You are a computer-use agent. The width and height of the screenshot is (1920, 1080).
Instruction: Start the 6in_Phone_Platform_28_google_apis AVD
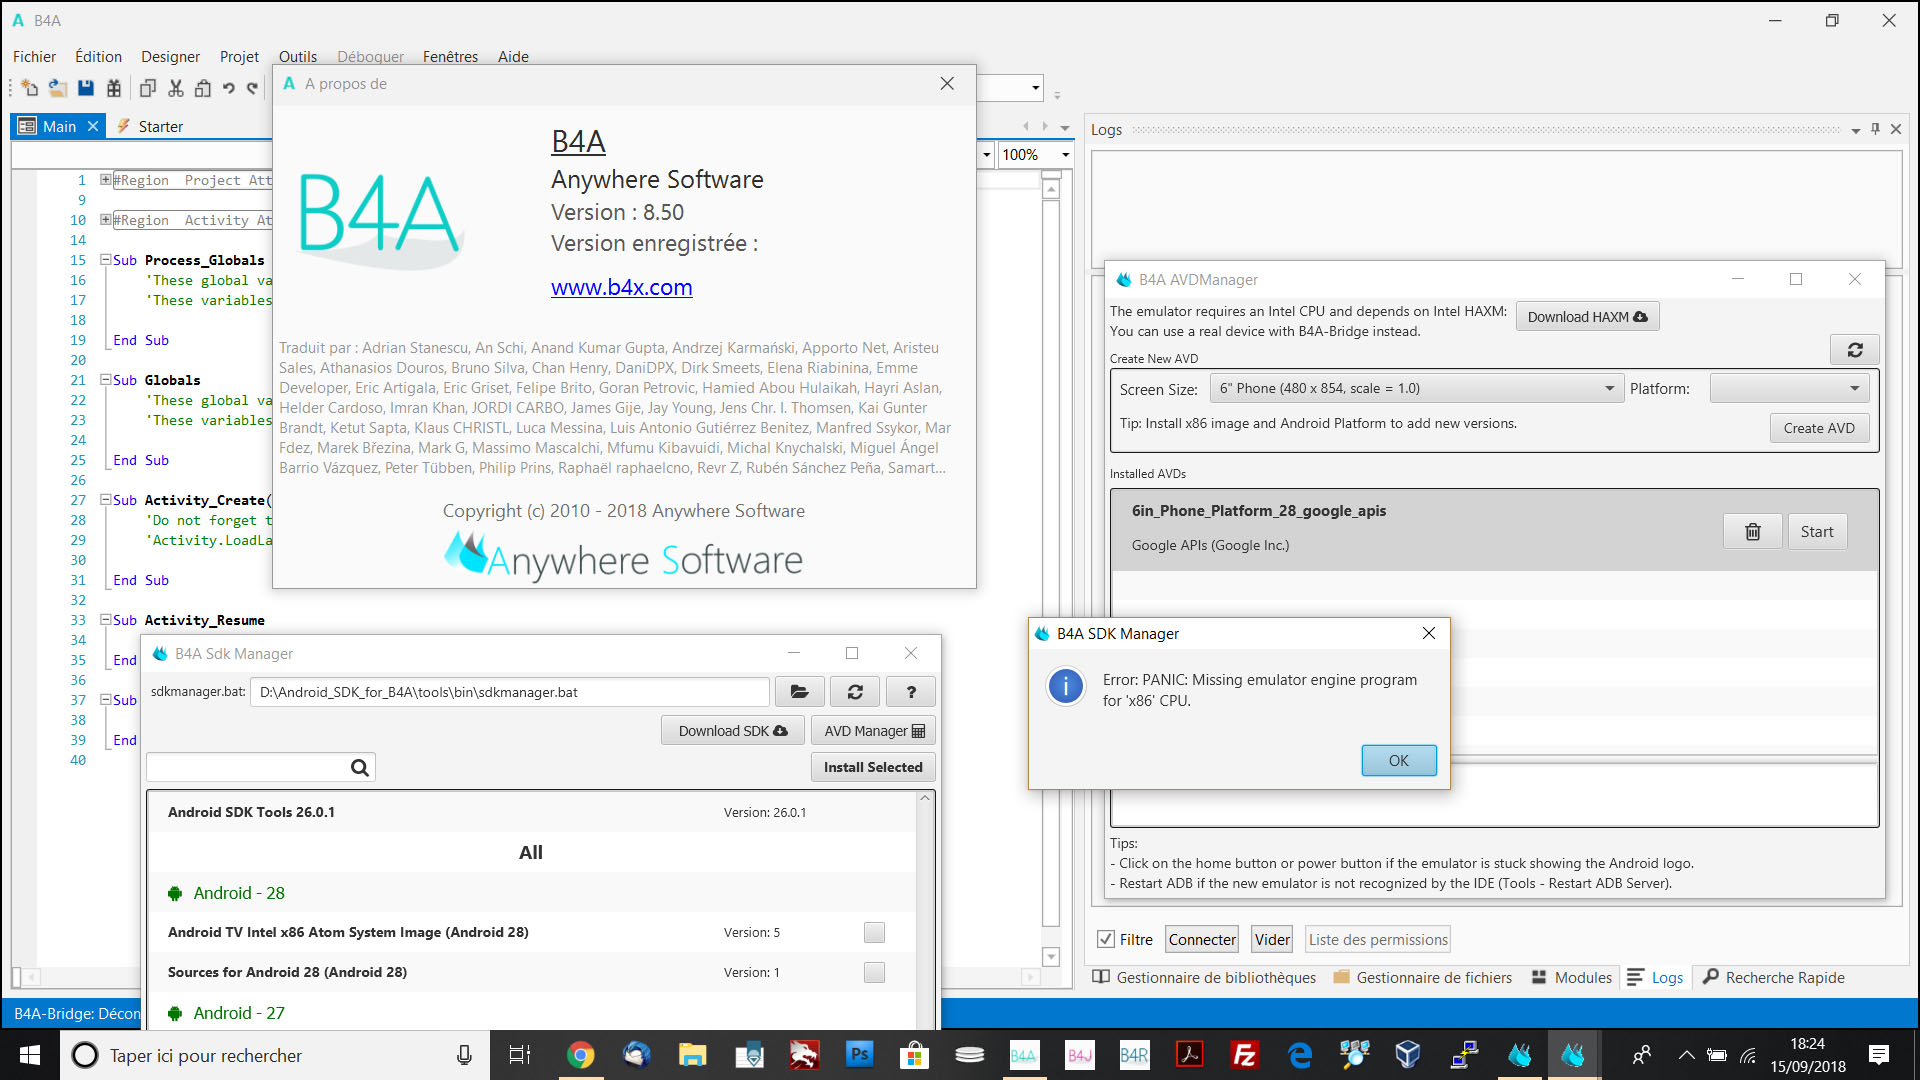(x=1816, y=531)
